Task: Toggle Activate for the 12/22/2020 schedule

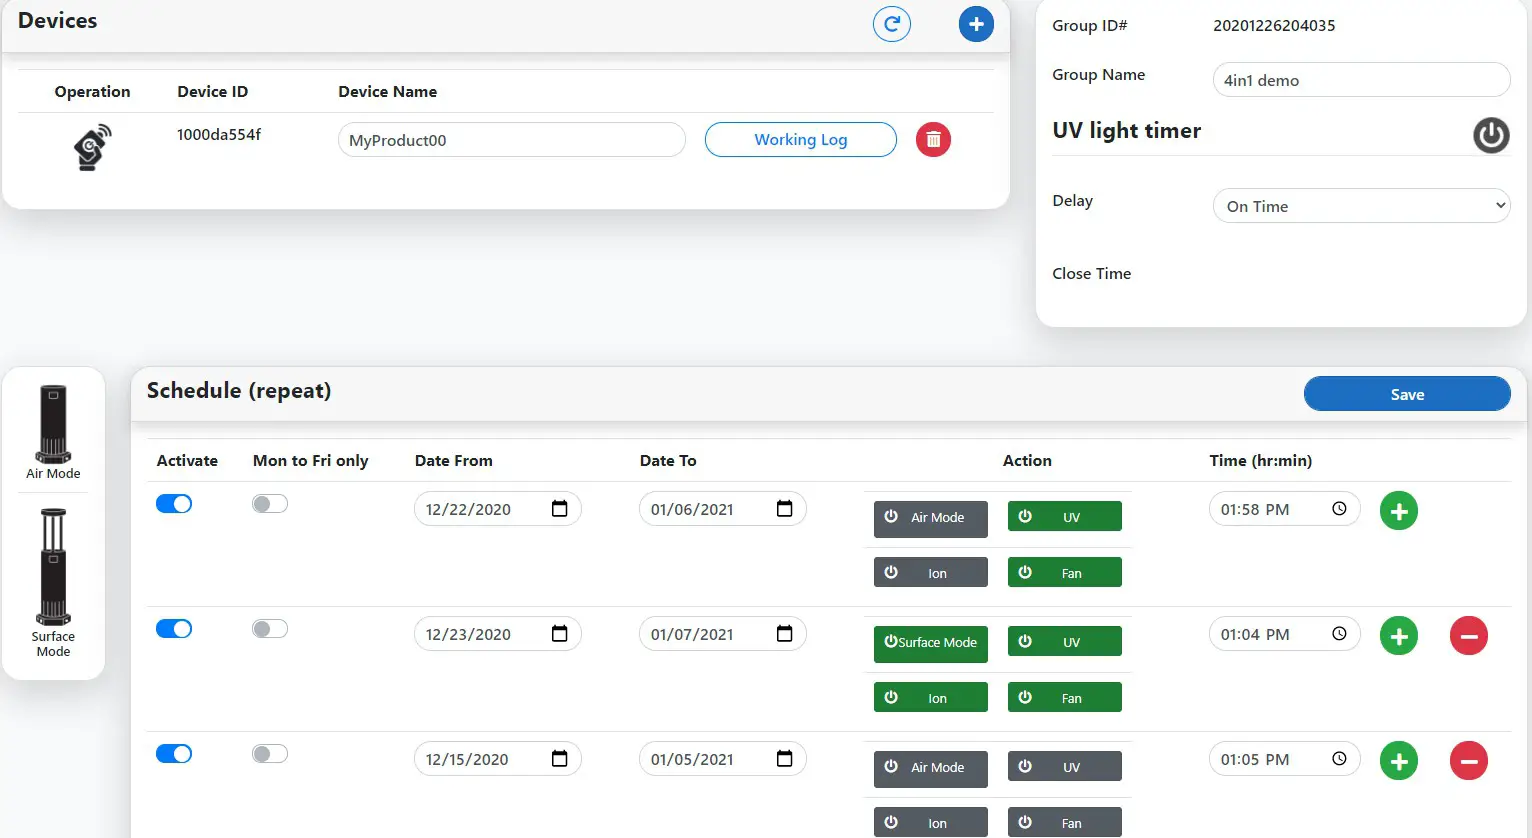Action: click(174, 504)
